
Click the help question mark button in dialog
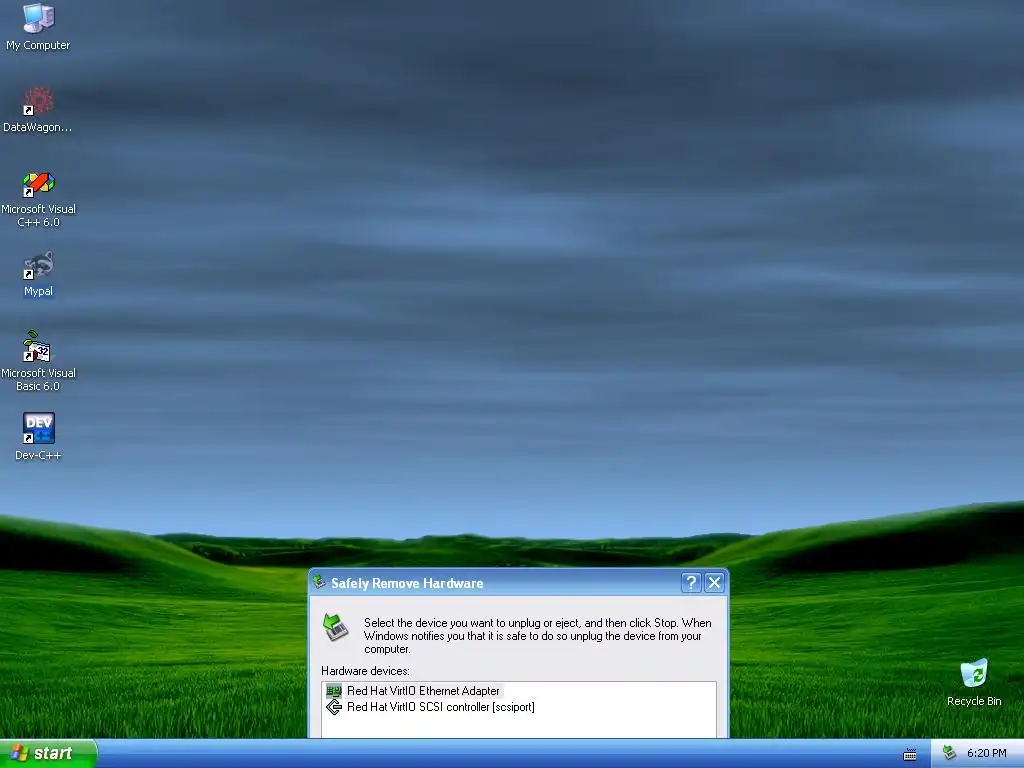click(x=691, y=583)
